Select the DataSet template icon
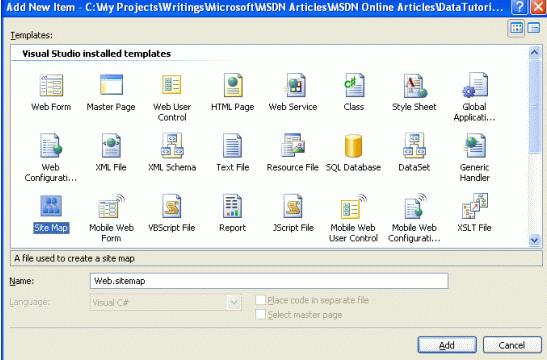This screenshot has width=547, height=360. (x=414, y=145)
